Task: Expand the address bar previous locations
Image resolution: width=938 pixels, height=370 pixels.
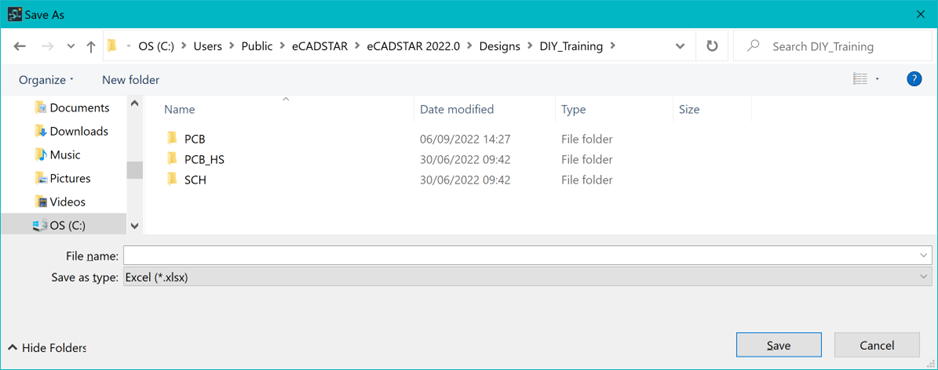Action: [x=680, y=46]
